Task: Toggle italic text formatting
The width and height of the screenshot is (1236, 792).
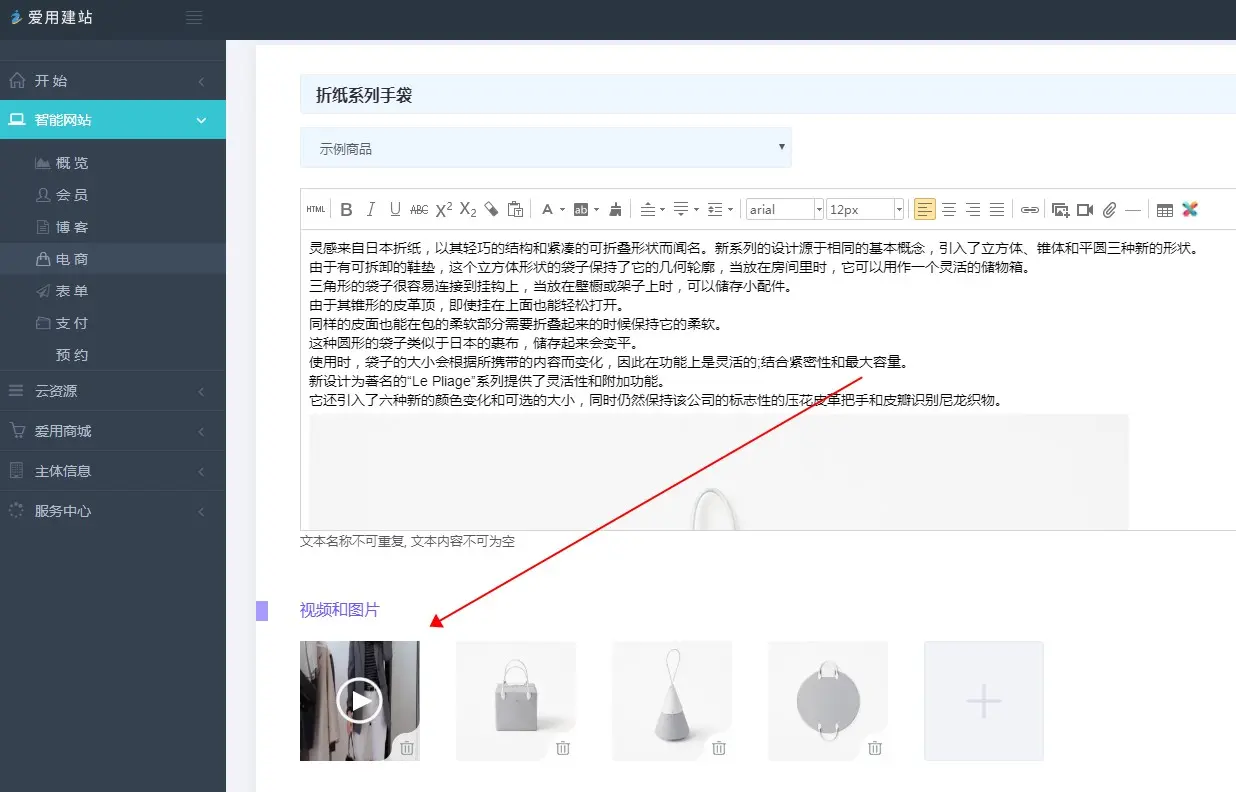Action: (x=371, y=210)
